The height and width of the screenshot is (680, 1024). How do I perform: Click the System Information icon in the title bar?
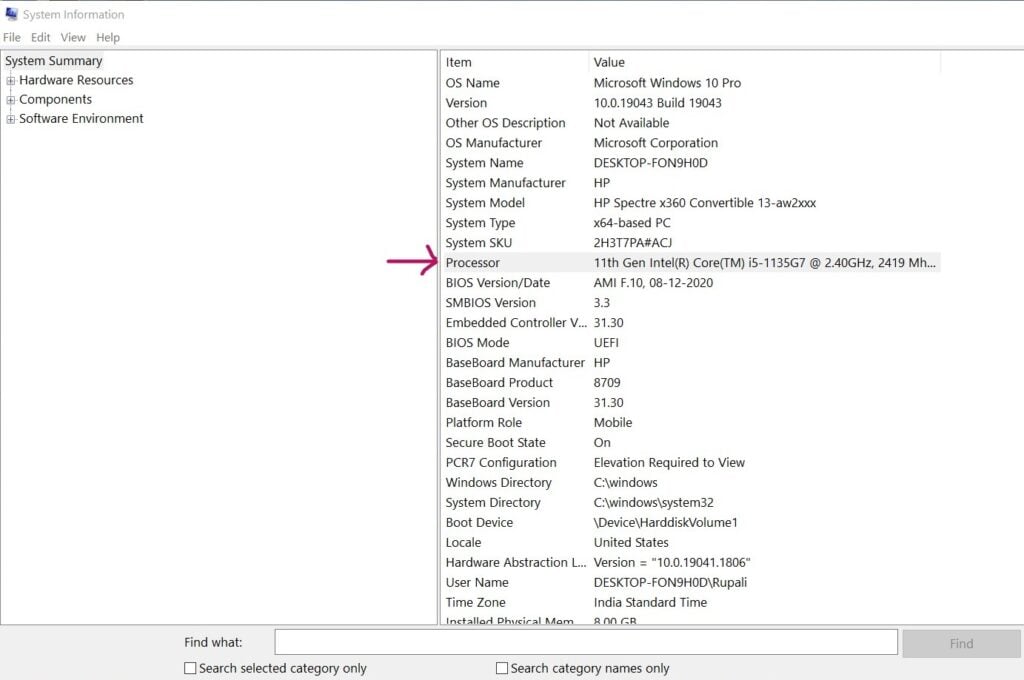[11, 13]
